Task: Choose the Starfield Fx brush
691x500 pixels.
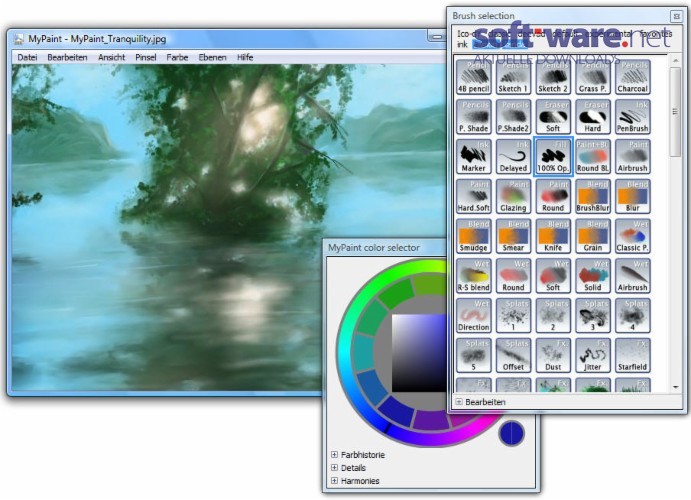Action: 632,355
